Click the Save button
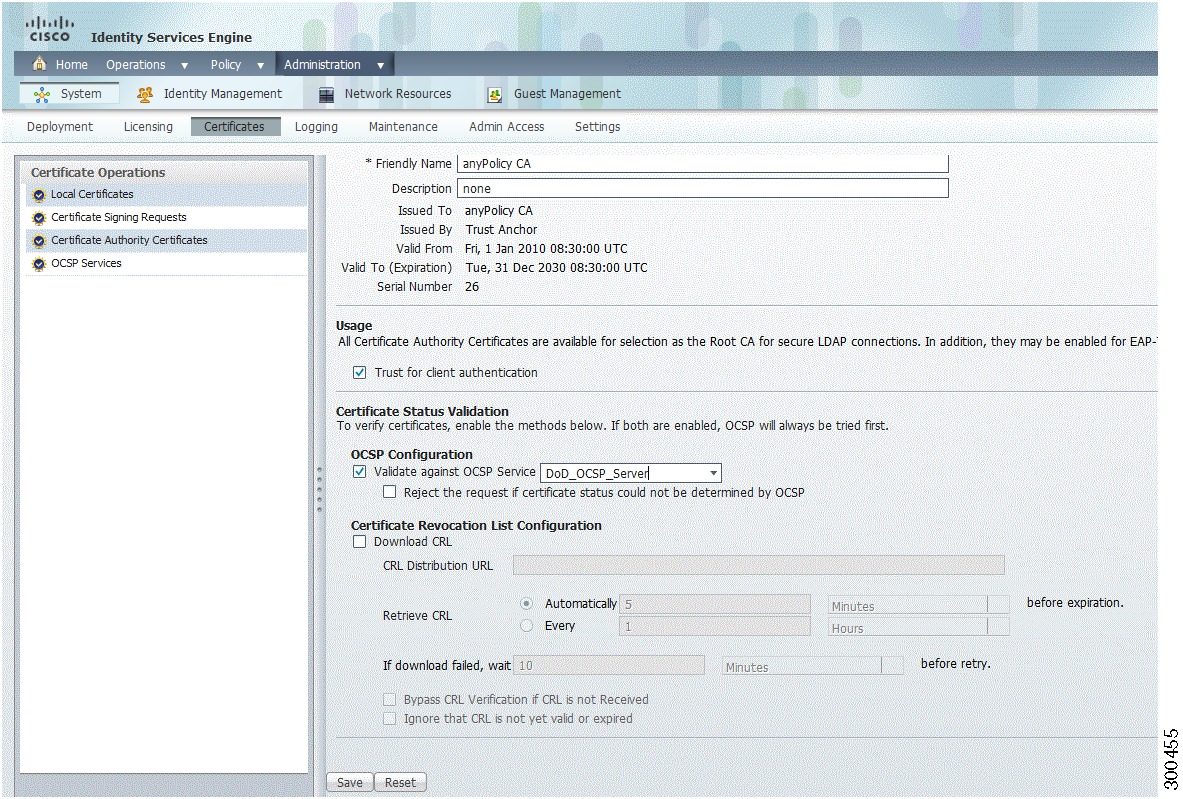This screenshot has width=1183, height=799. (349, 782)
